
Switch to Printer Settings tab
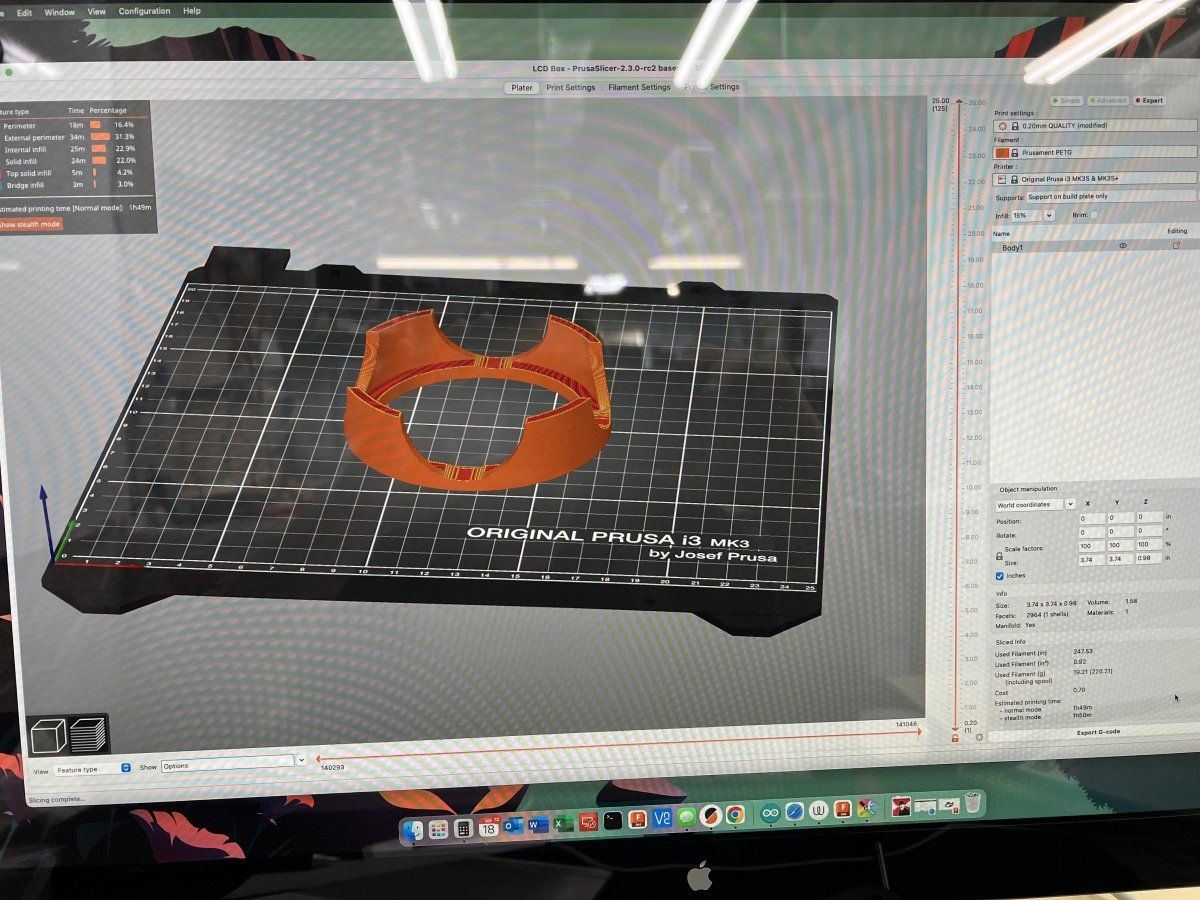pos(711,86)
